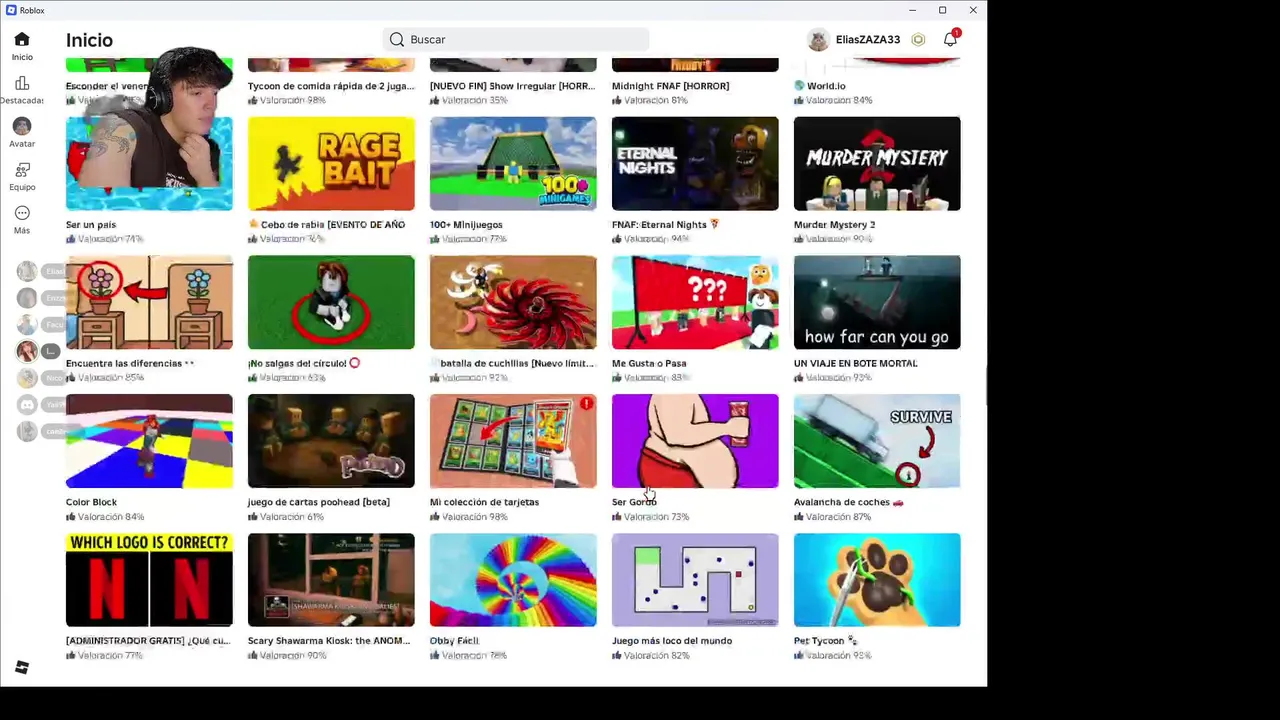Image resolution: width=1280 pixels, height=720 pixels.
Task: Open Juego más loco del mundo thumbnail
Action: (695, 580)
